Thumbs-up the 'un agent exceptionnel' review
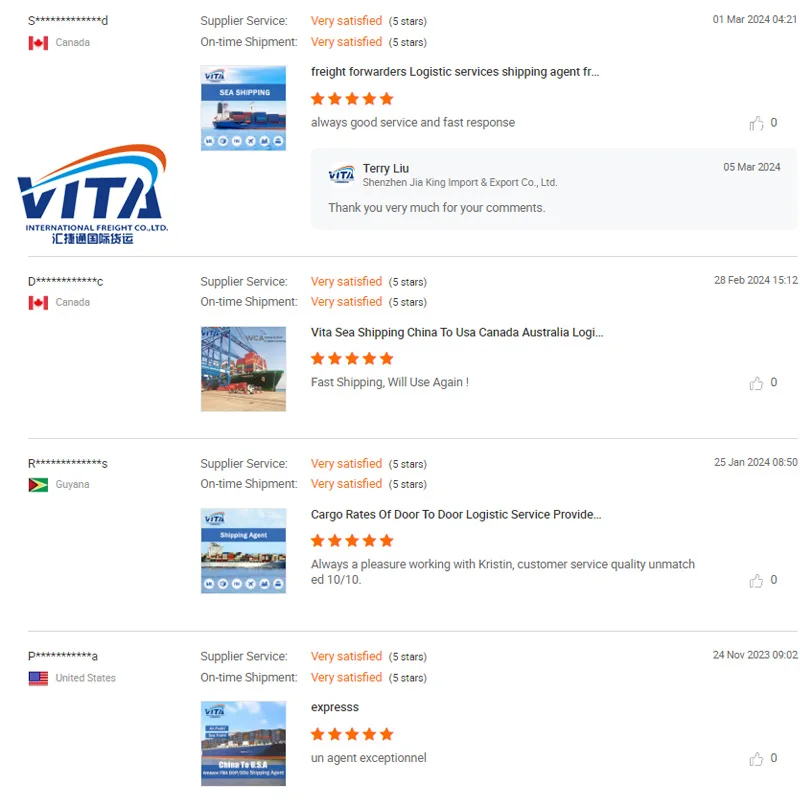 coord(756,759)
